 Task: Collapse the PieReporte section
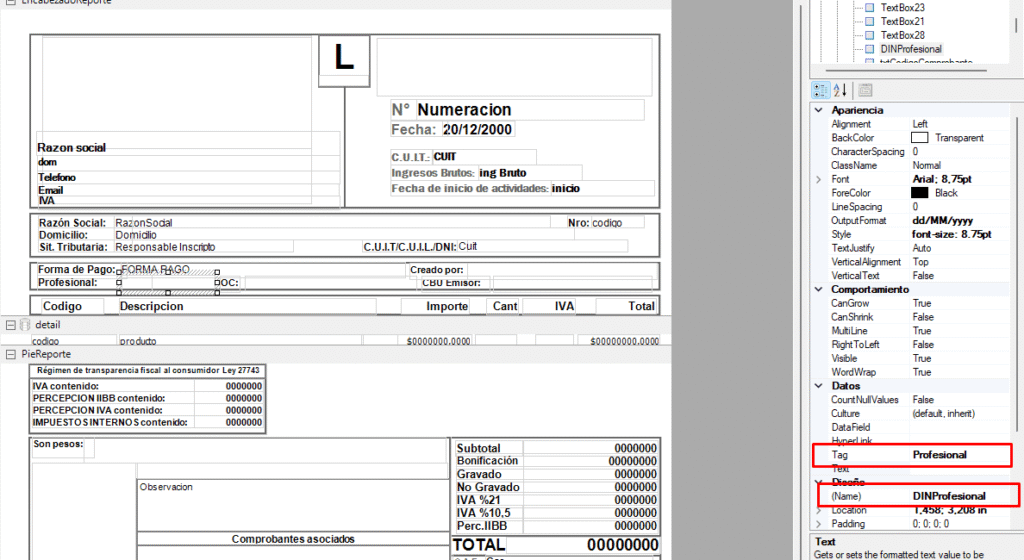(x=9, y=354)
